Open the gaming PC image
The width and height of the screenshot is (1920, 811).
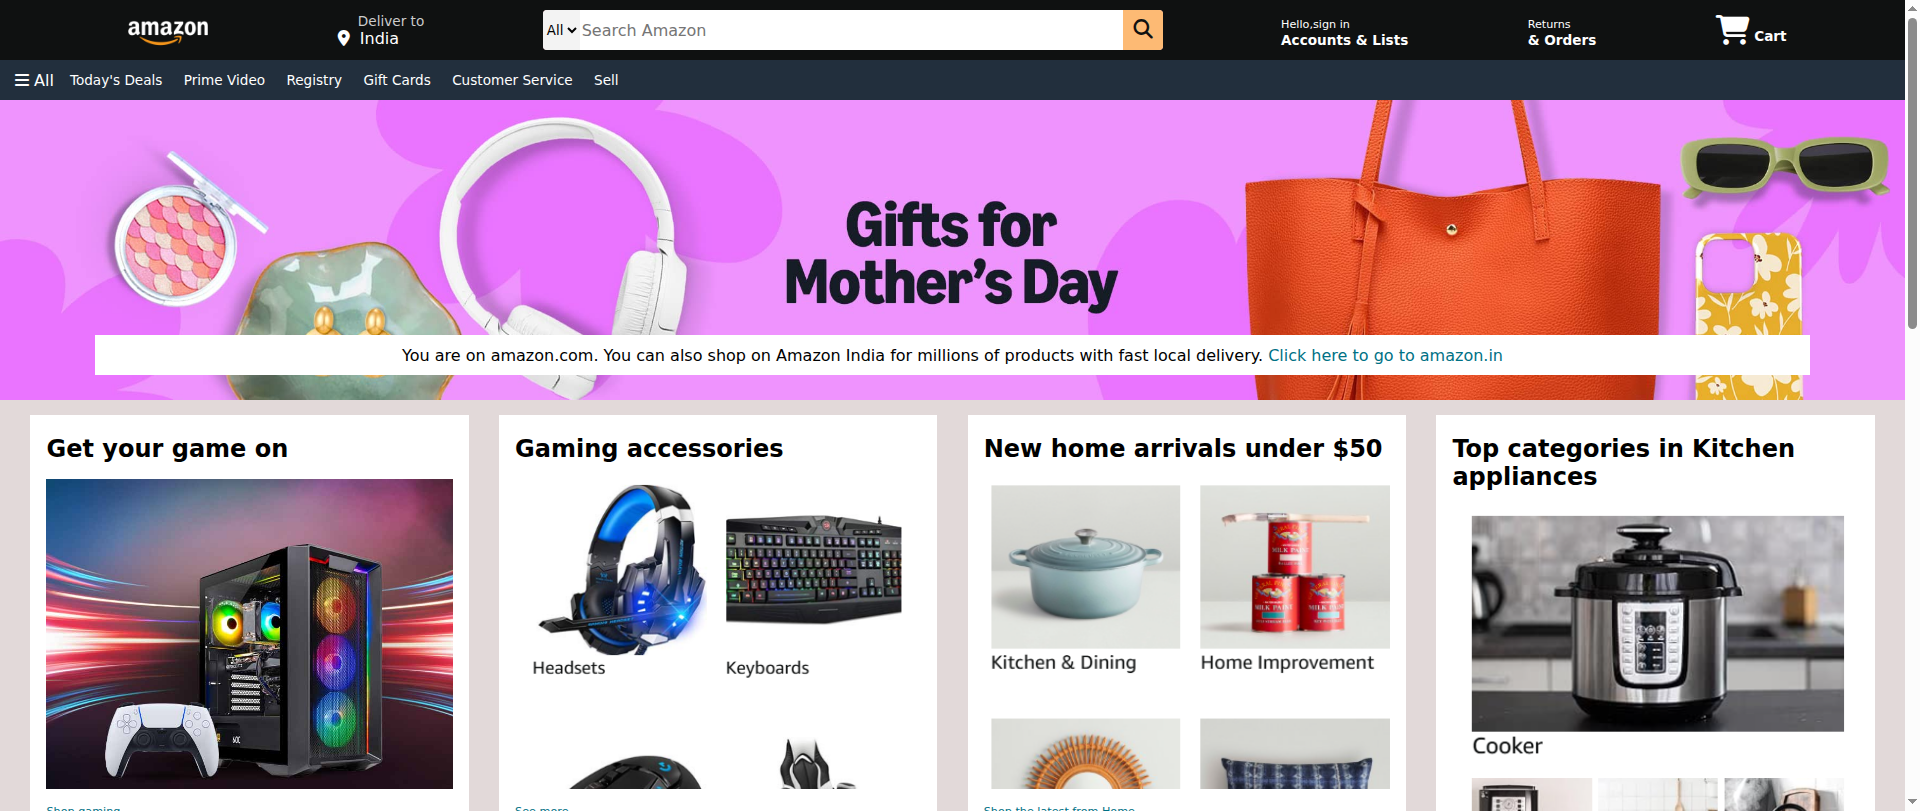coord(249,634)
